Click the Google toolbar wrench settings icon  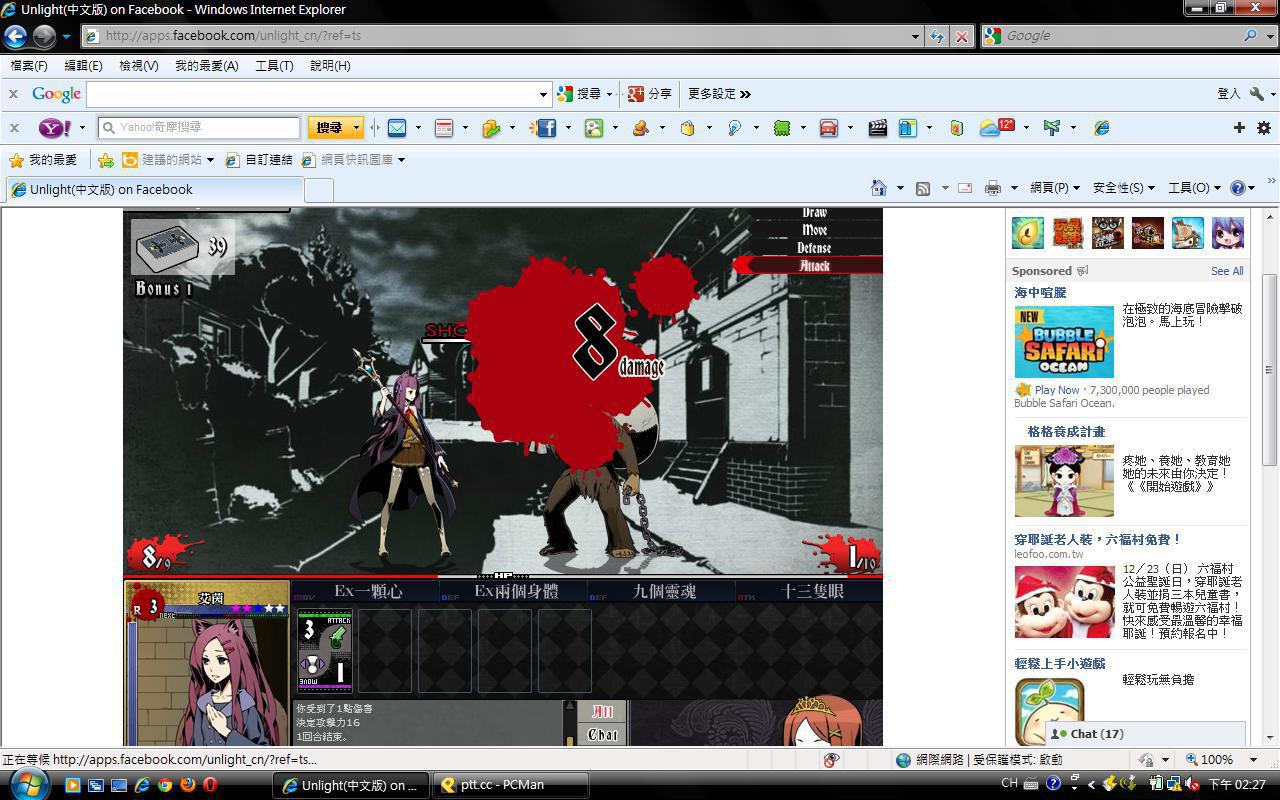pyautogui.click(x=1257, y=94)
